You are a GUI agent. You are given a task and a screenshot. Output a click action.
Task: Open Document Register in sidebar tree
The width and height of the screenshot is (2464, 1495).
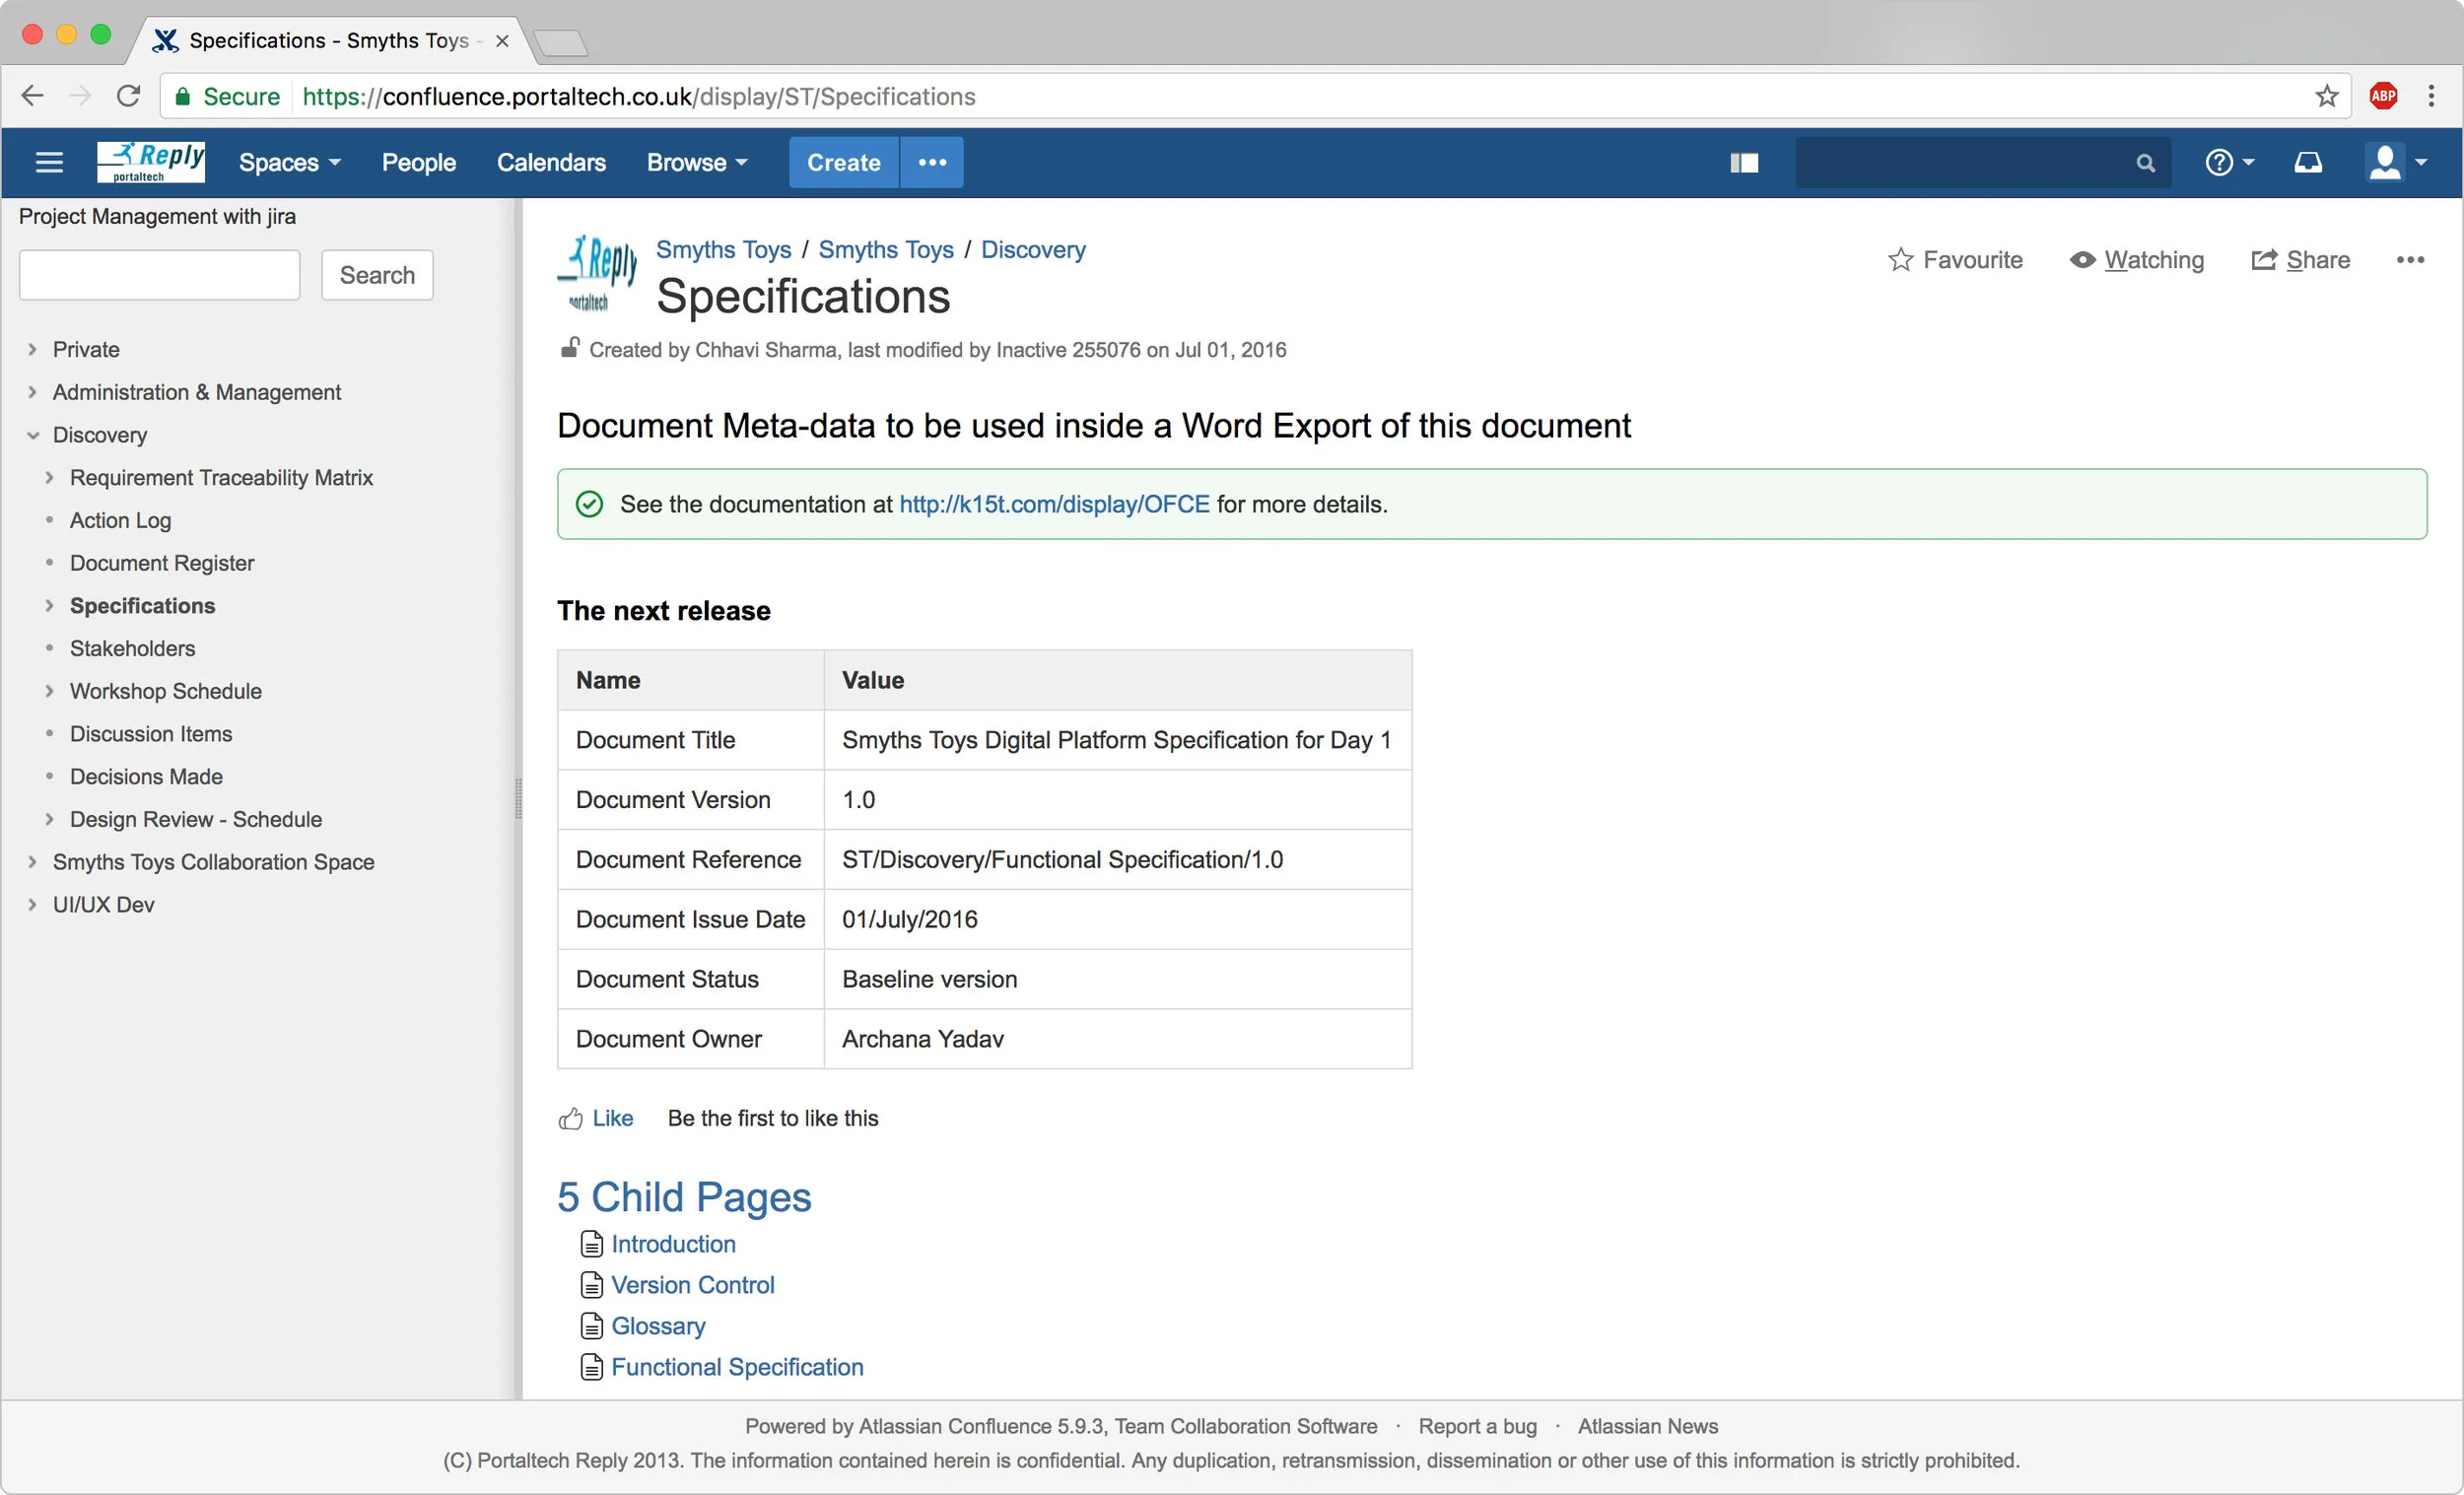pos(162,563)
